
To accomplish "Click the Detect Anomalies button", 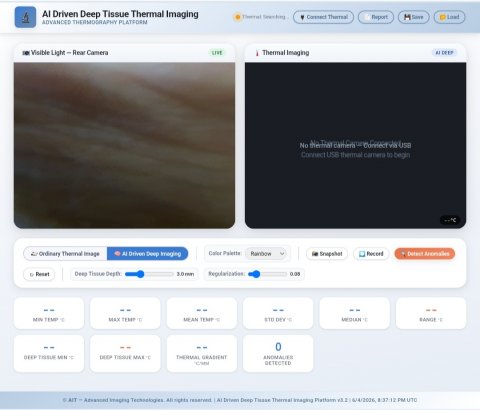I will 425,254.
